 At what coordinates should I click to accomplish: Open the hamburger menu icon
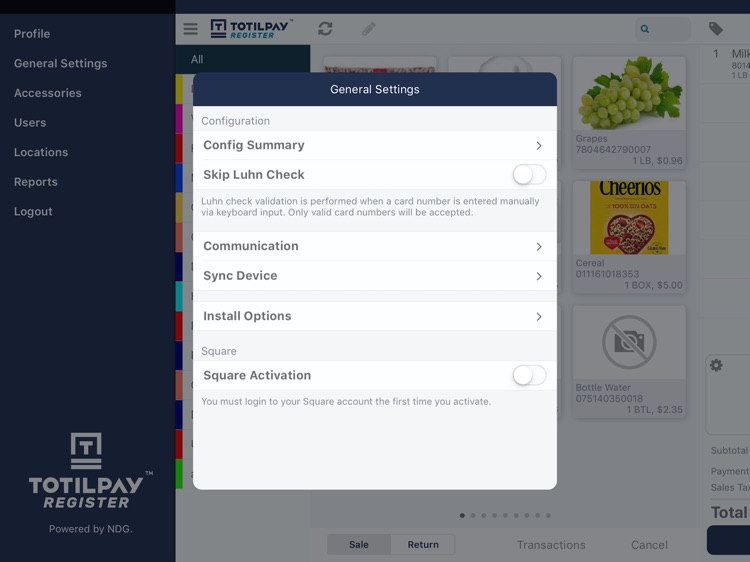pyautogui.click(x=190, y=29)
